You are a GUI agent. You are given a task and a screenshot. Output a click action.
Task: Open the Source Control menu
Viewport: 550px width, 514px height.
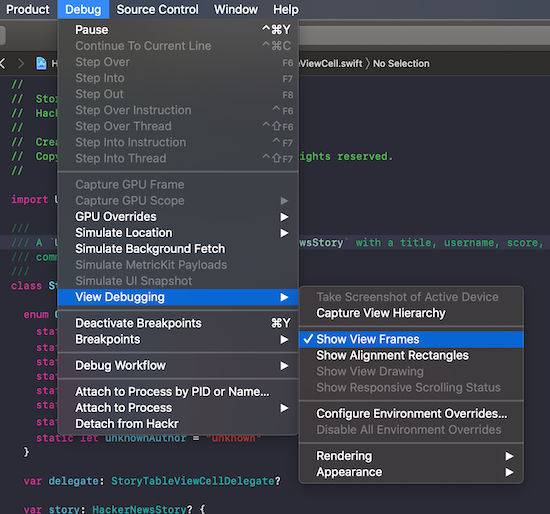(157, 9)
